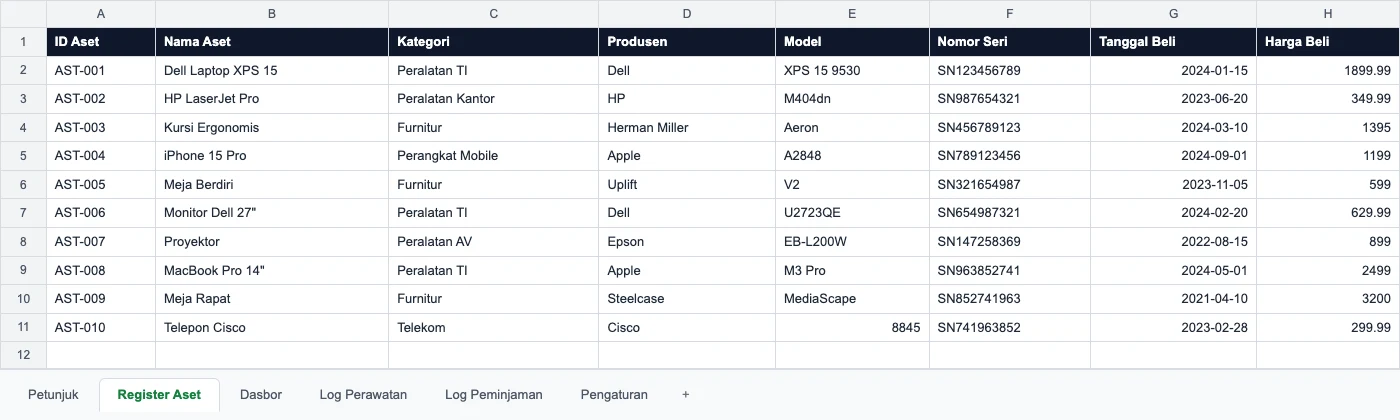Screen dimensions: 1400x420
Task: Select cell Telepon Cisco
Action: point(272,327)
